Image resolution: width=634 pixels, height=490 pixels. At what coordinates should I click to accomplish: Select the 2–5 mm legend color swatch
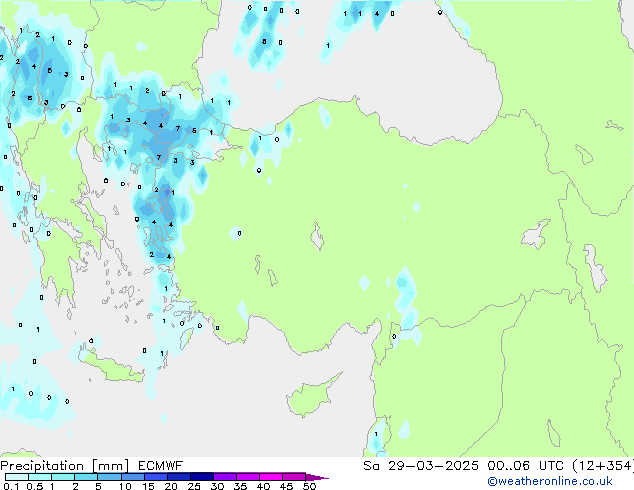[86, 477]
